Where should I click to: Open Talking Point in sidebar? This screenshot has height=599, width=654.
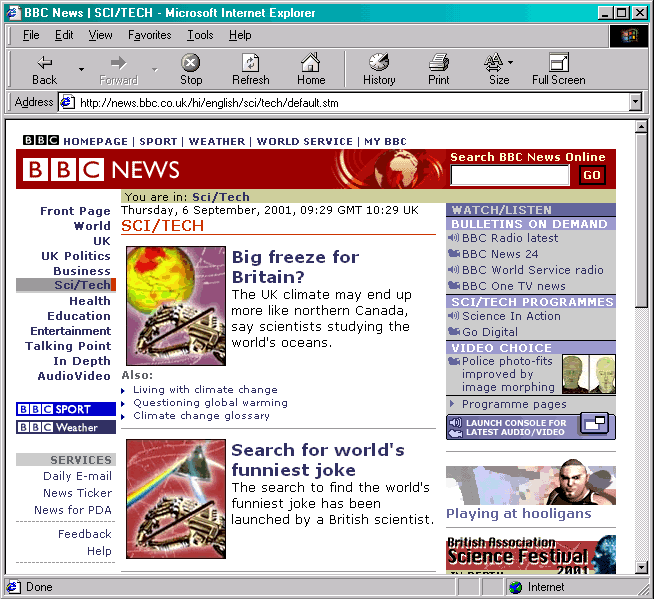(68, 346)
